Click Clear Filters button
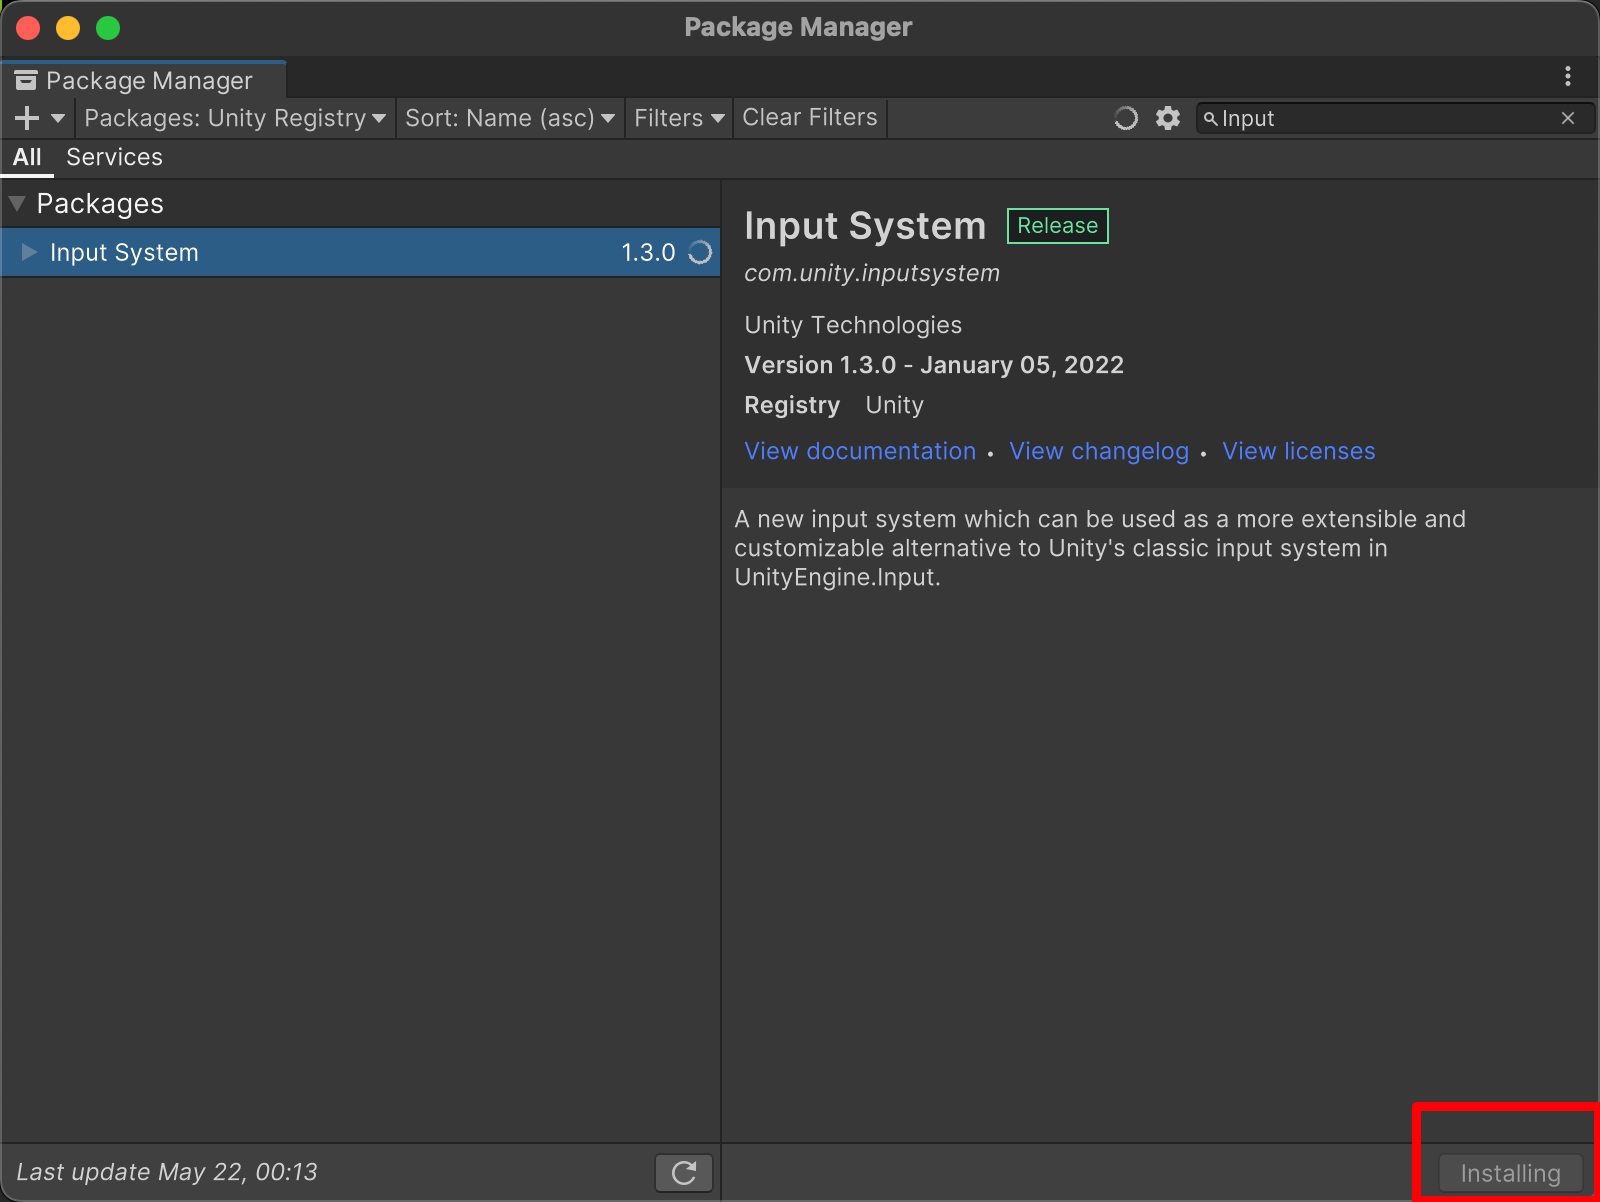This screenshot has height=1202, width=1600. tap(810, 118)
